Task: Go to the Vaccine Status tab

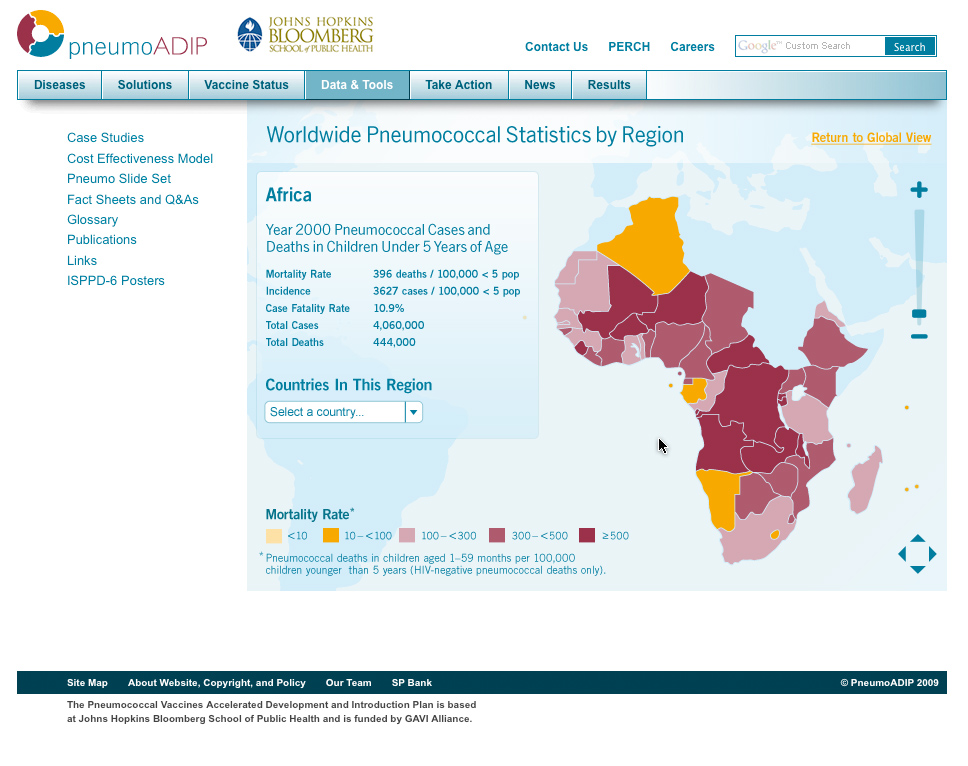Action: 246,85
